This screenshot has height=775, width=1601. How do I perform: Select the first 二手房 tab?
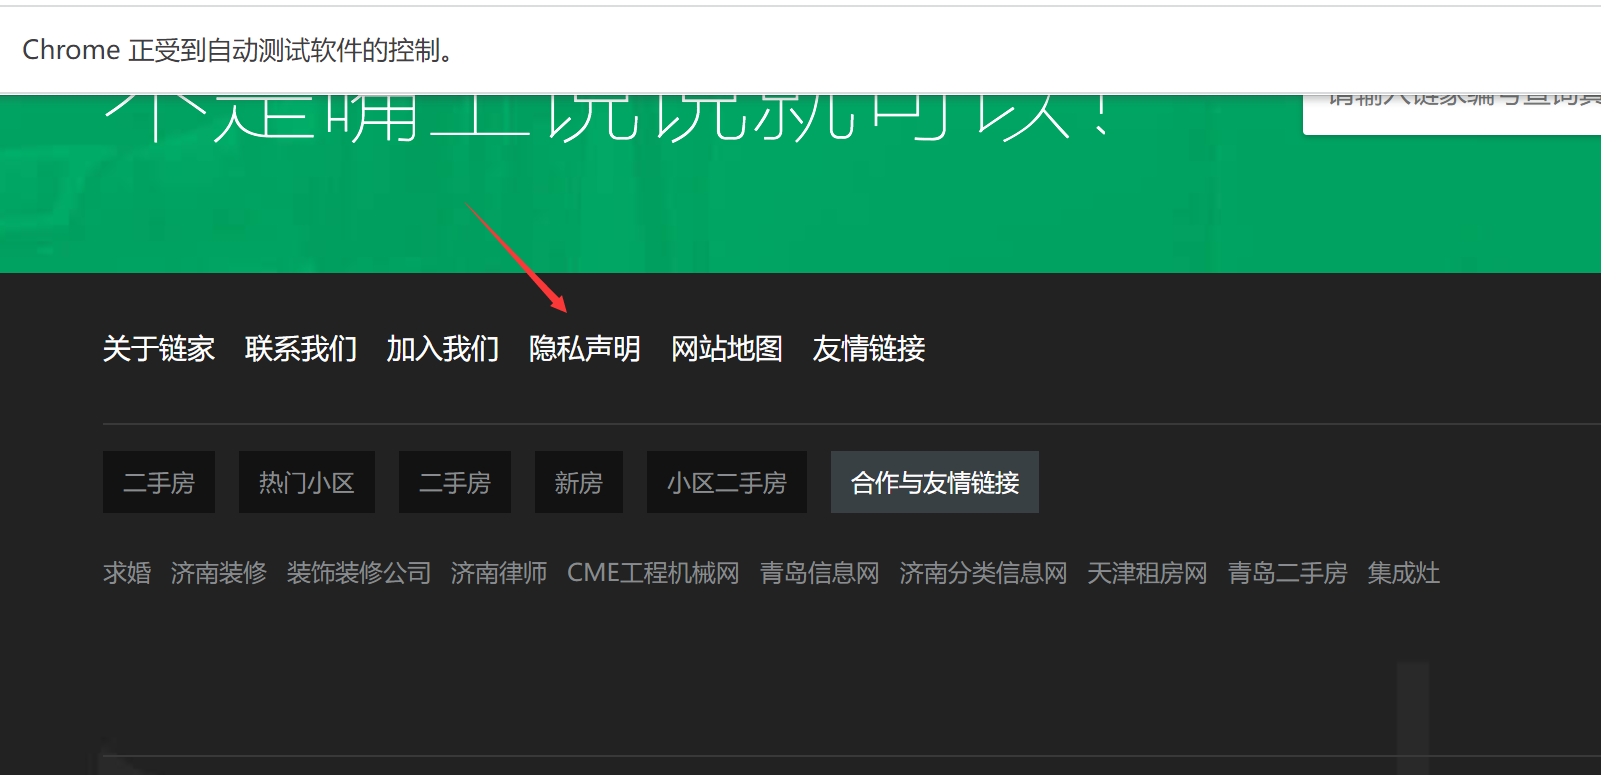pyautogui.click(x=159, y=482)
